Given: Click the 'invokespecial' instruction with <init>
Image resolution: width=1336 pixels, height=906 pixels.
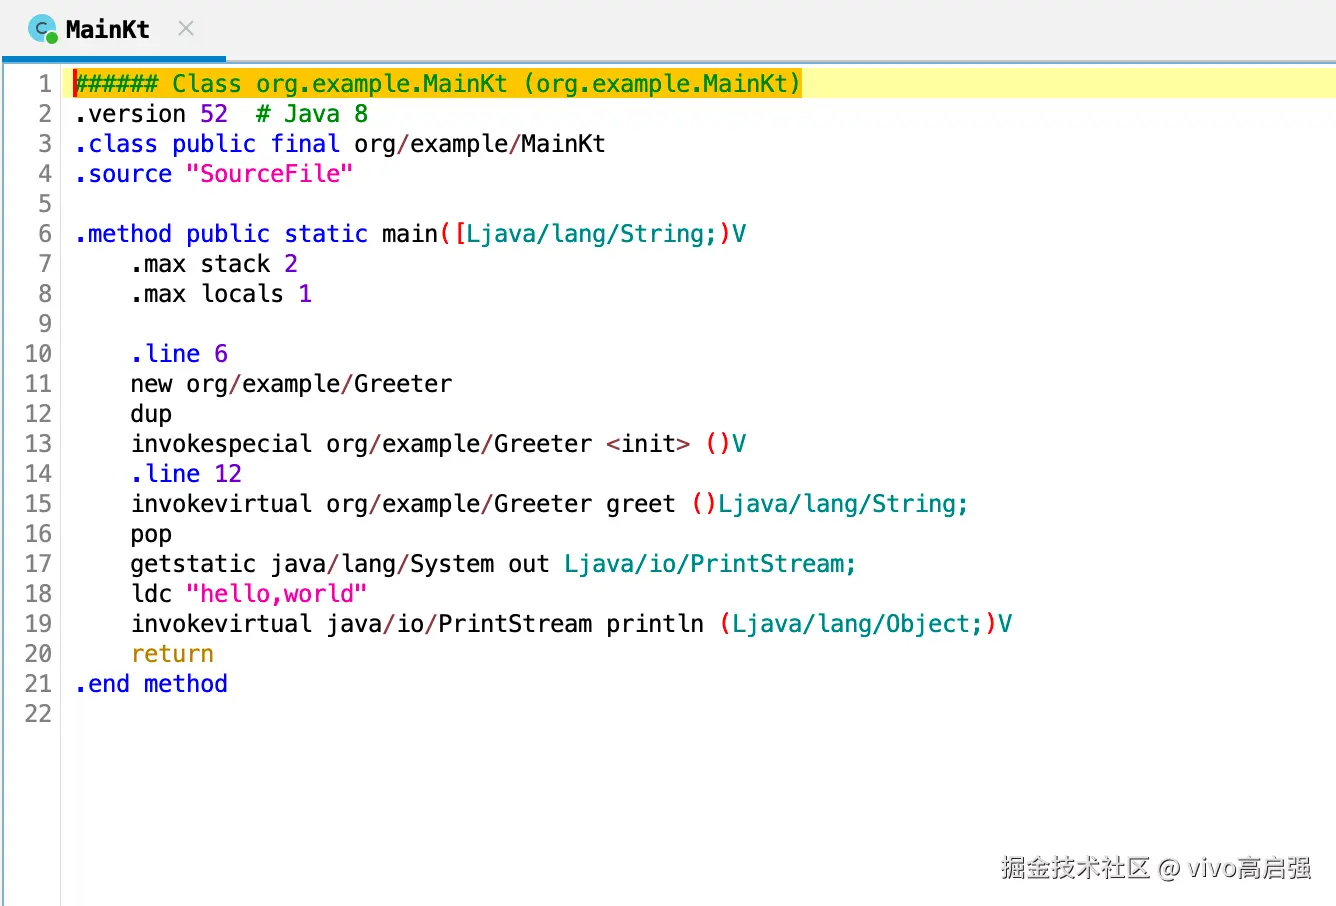Looking at the screenshot, I should (438, 444).
